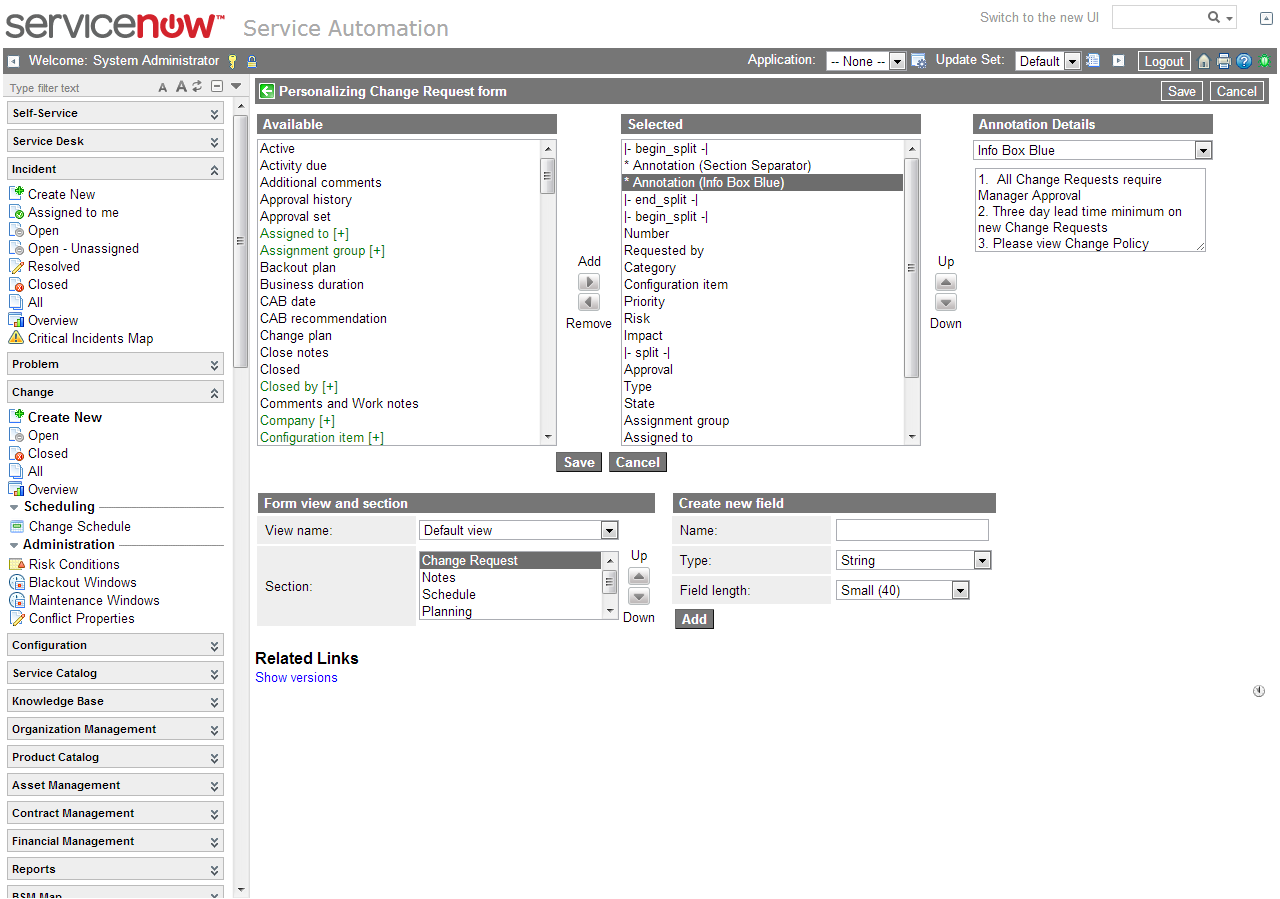
Task: Open the View name dropdown
Action: tap(609, 530)
